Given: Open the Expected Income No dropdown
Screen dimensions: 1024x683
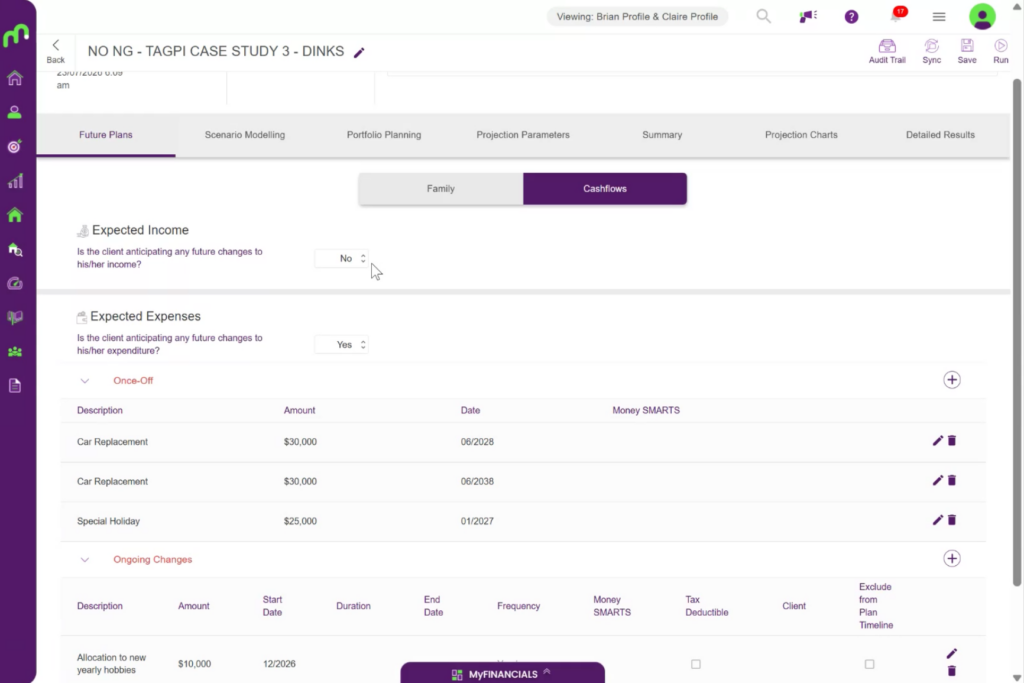Looking at the screenshot, I should point(342,259).
